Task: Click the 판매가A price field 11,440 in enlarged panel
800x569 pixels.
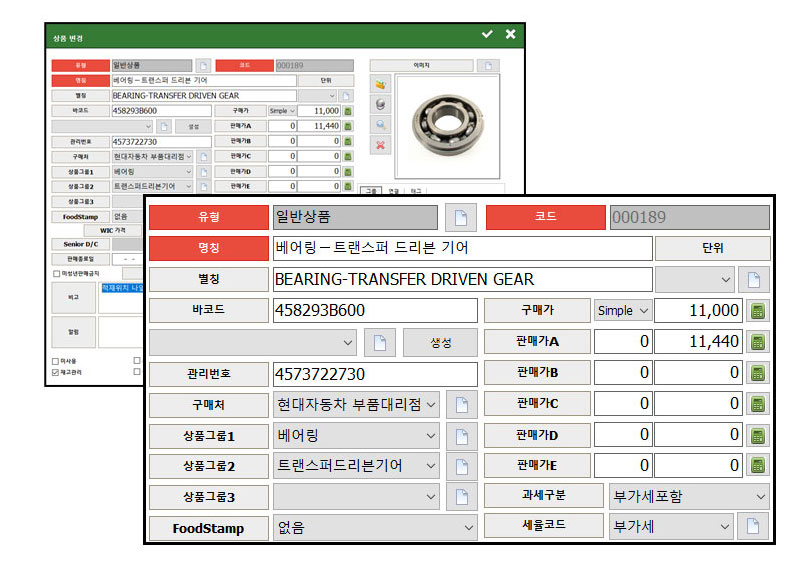Action: pos(698,341)
